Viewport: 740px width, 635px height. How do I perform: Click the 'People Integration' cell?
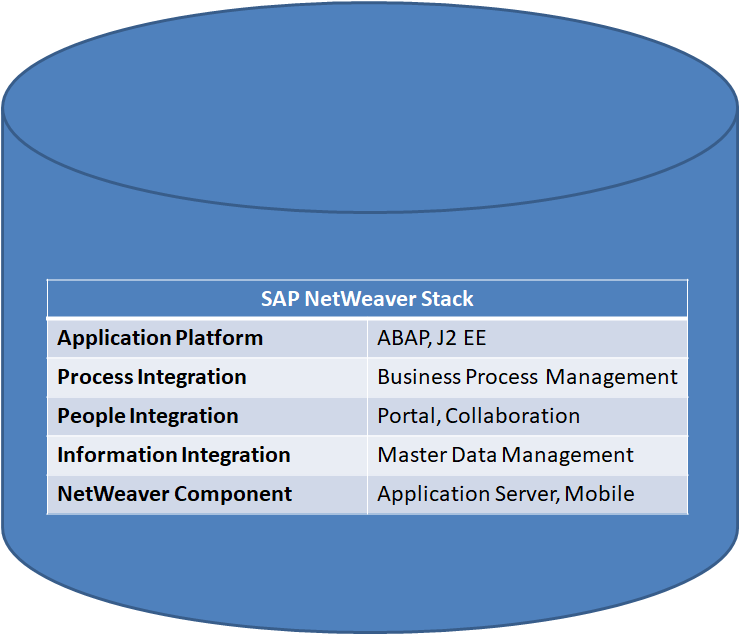[x=207, y=416]
